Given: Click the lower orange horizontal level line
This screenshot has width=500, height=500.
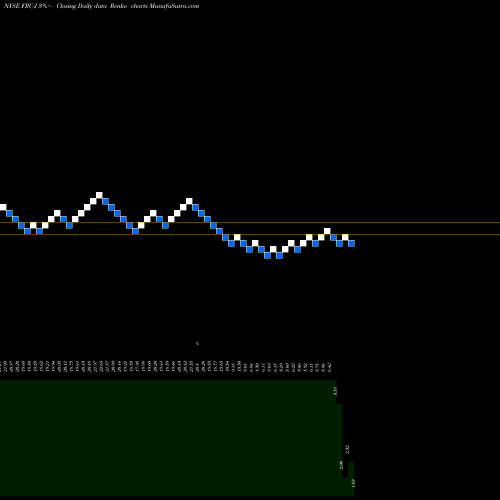Looking at the screenshot, I should [250, 235].
